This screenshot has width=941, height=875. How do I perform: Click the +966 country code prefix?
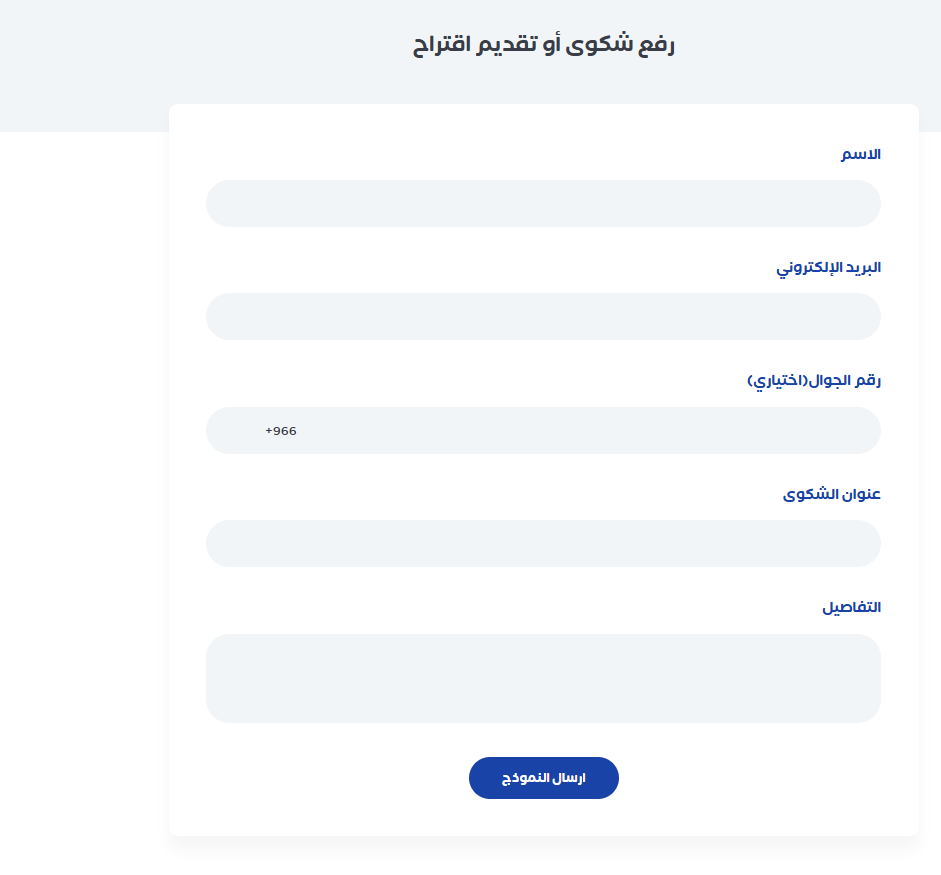281,431
